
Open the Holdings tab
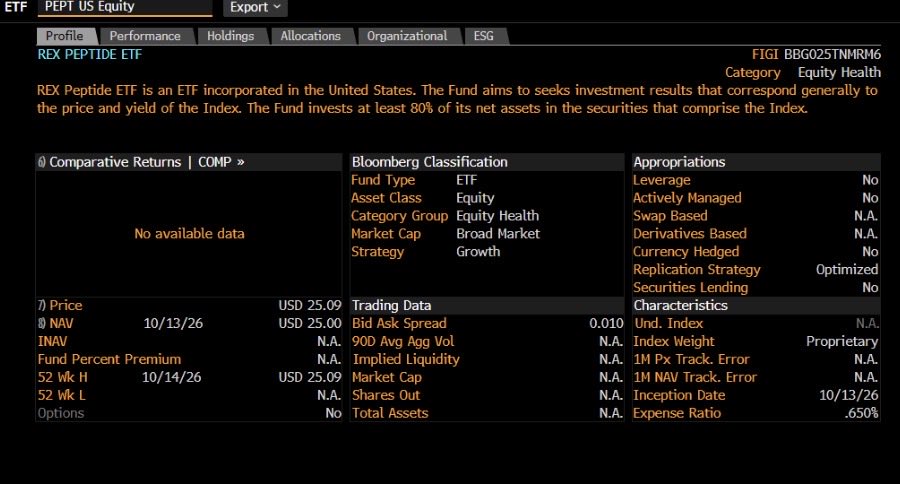[x=230, y=36]
